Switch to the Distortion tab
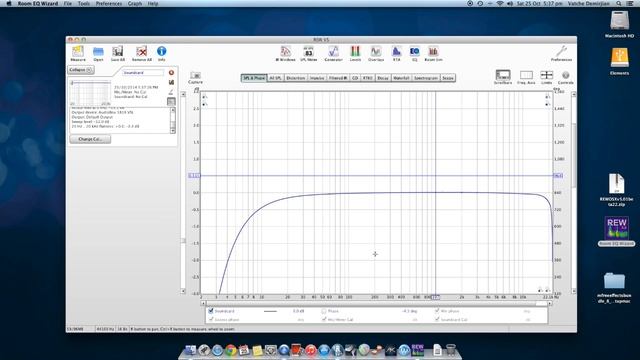 [x=296, y=78]
